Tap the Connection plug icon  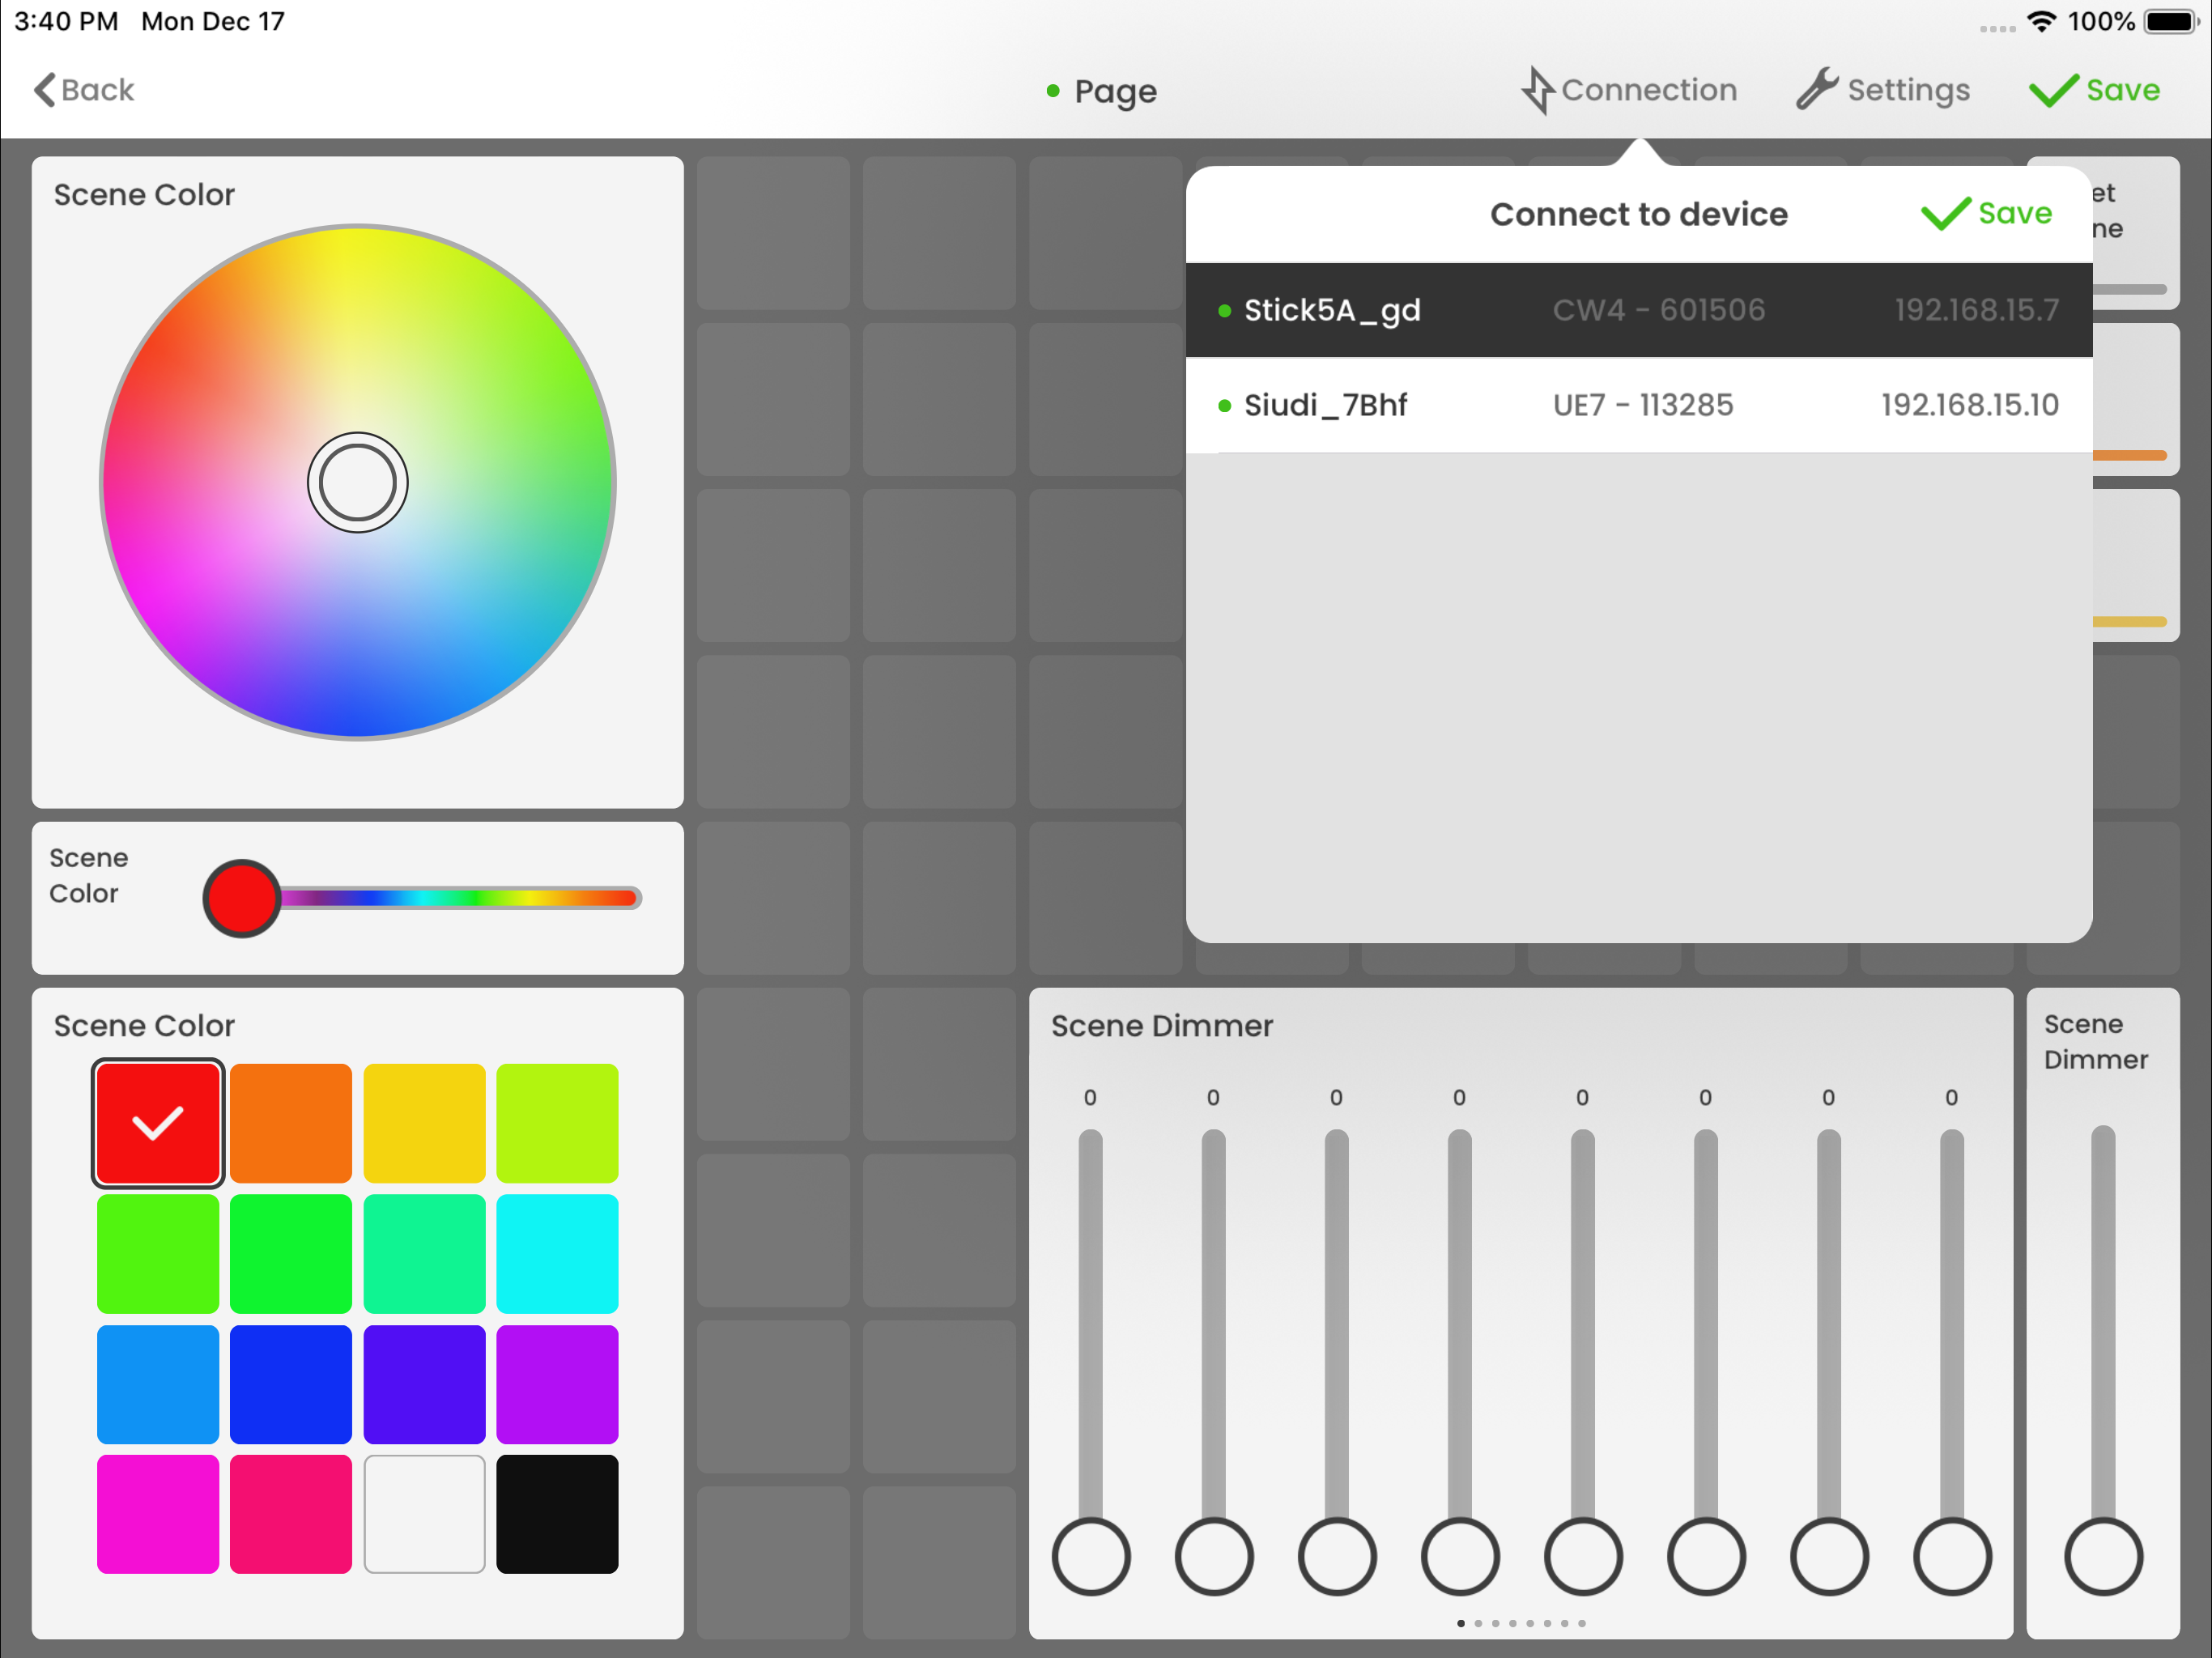tap(1537, 90)
